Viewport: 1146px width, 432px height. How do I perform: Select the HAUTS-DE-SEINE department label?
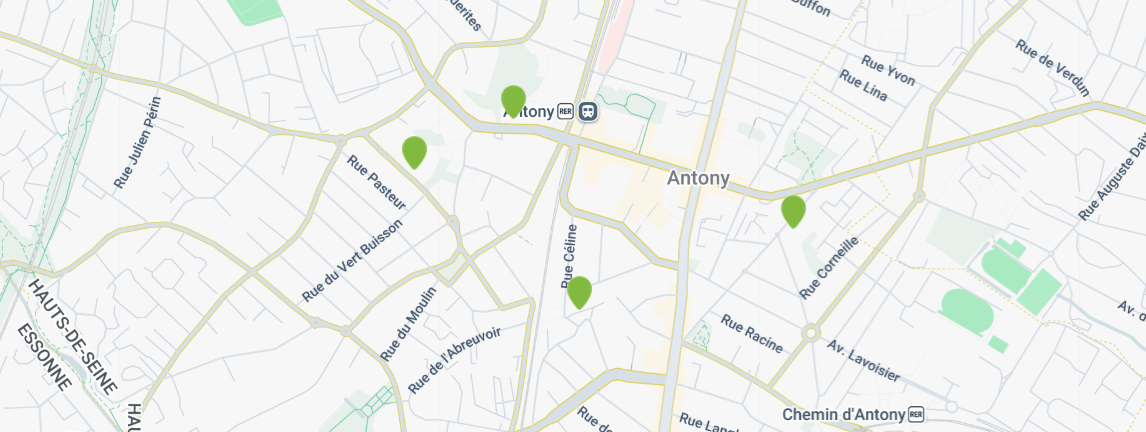click(72, 336)
